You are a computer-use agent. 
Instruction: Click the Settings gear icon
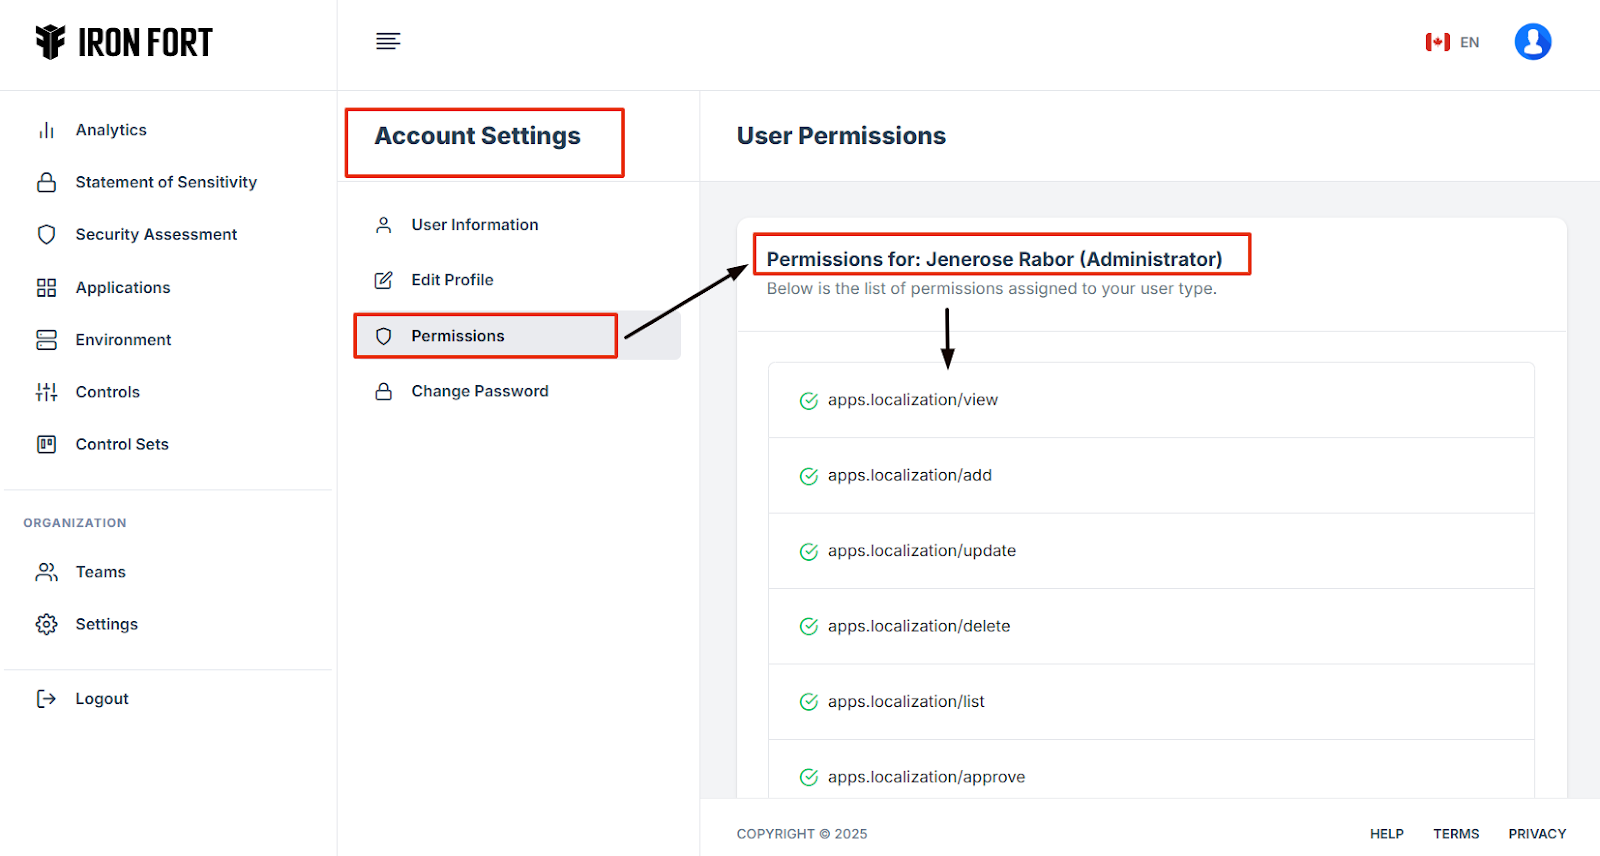(46, 624)
